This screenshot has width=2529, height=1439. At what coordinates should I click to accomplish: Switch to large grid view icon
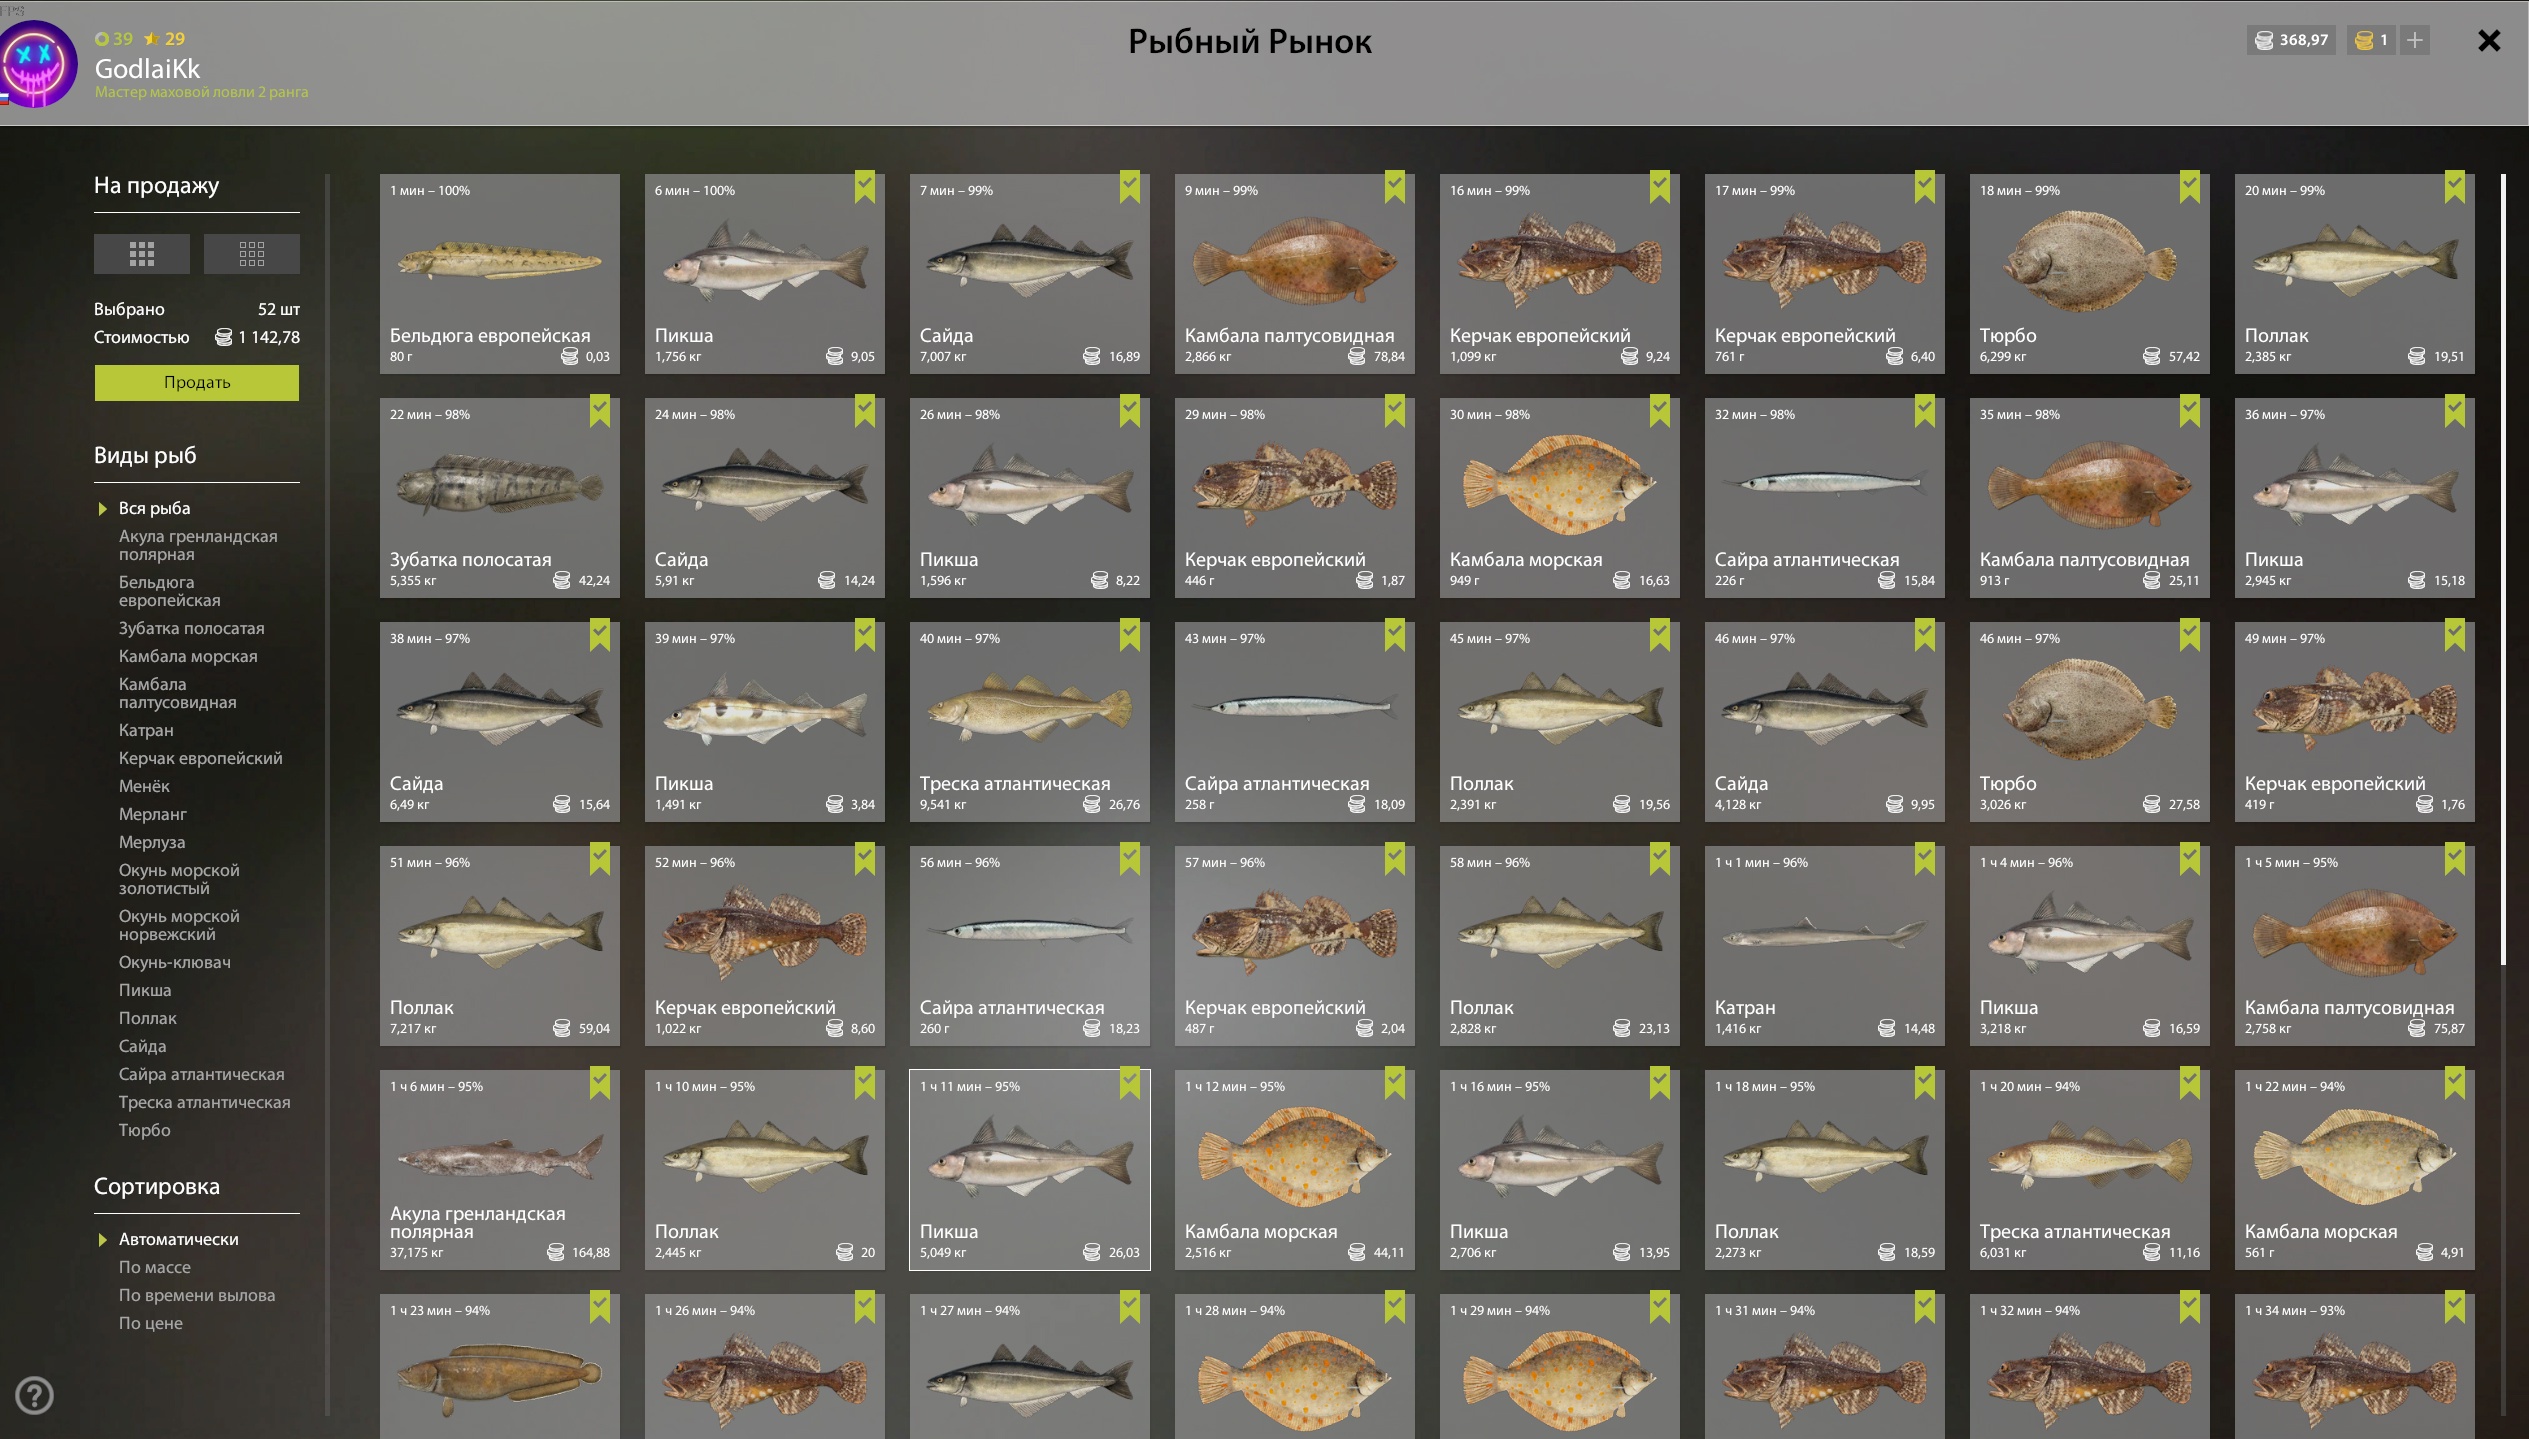141,254
